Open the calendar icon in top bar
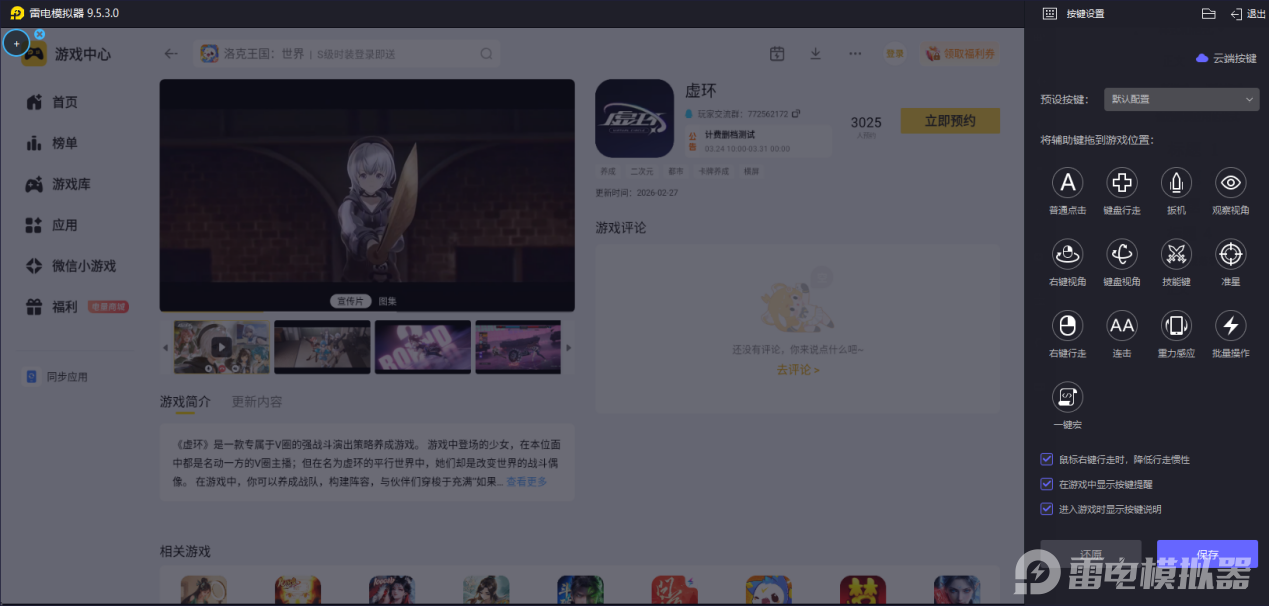The width and height of the screenshot is (1269, 606). coord(777,54)
